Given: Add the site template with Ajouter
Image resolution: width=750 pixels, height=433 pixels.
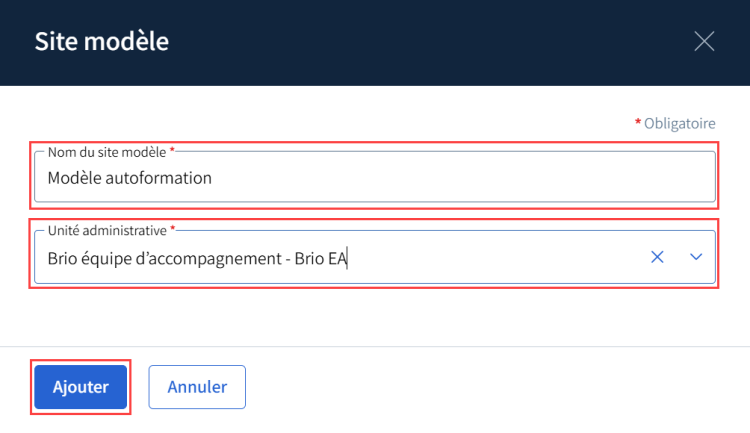Looking at the screenshot, I should (80, 387).
